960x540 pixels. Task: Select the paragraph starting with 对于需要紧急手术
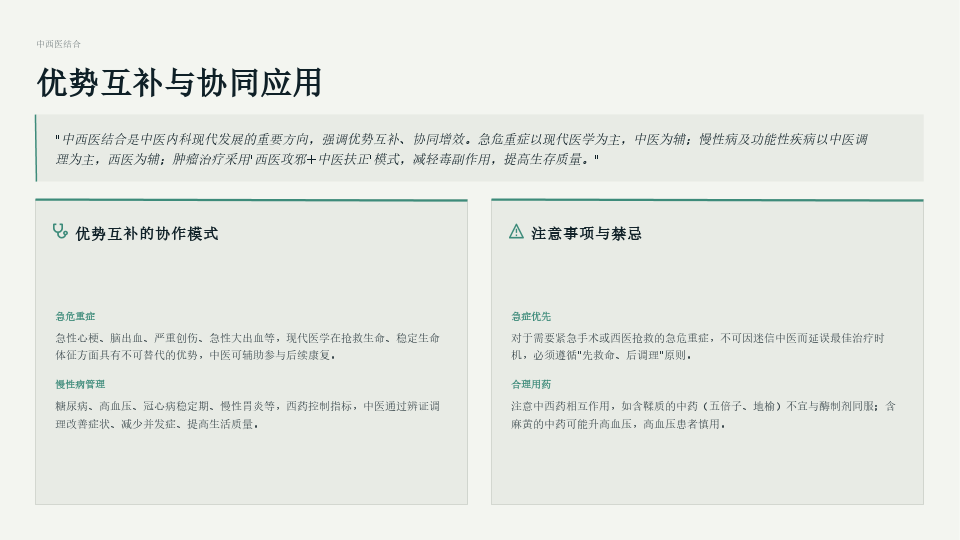pyautogui.click(x=698, y=347)
